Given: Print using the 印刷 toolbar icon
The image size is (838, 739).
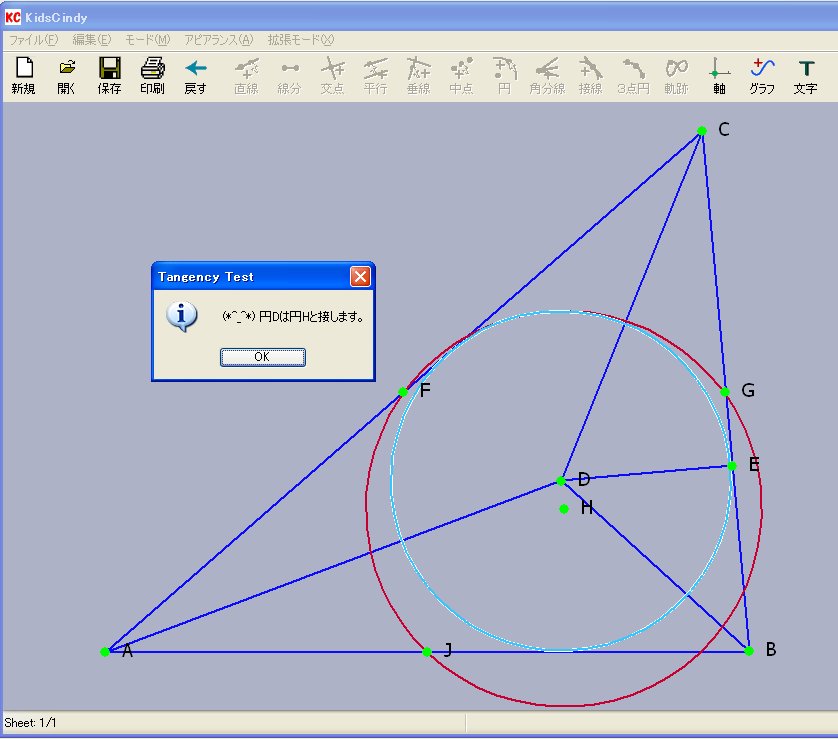Looking at the screenshot, I should point(152,76).
